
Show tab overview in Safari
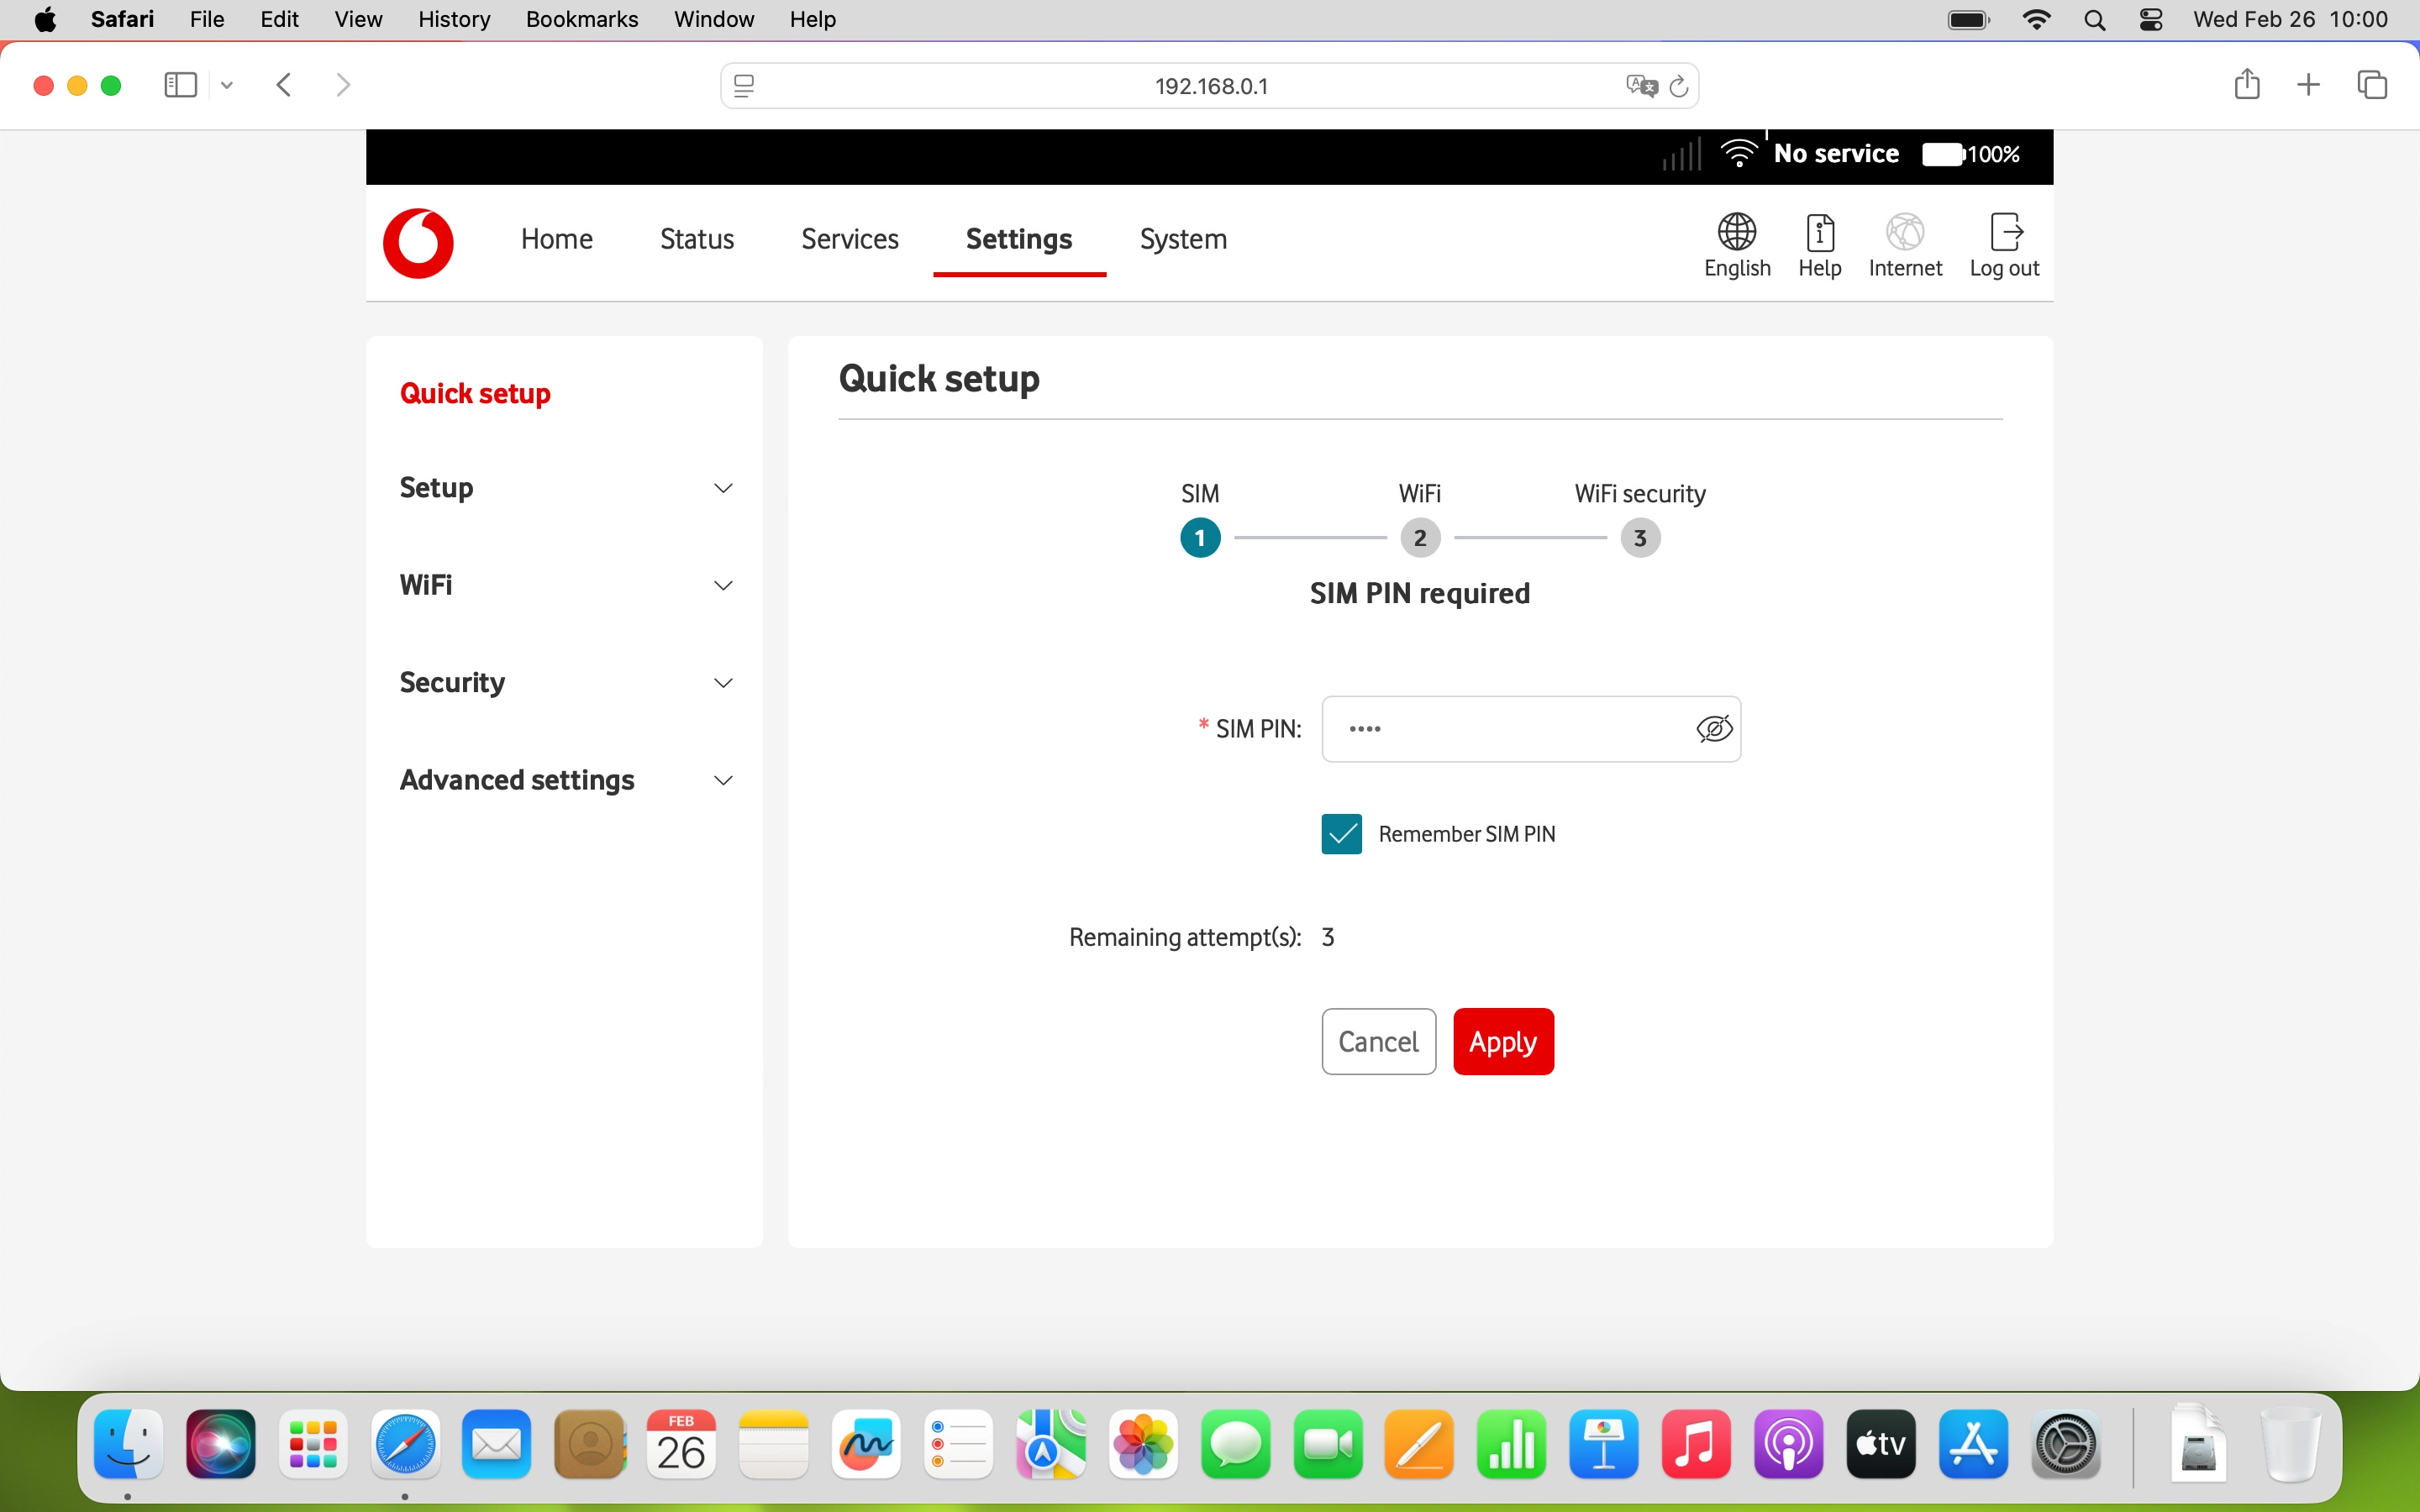(2372, 85)
